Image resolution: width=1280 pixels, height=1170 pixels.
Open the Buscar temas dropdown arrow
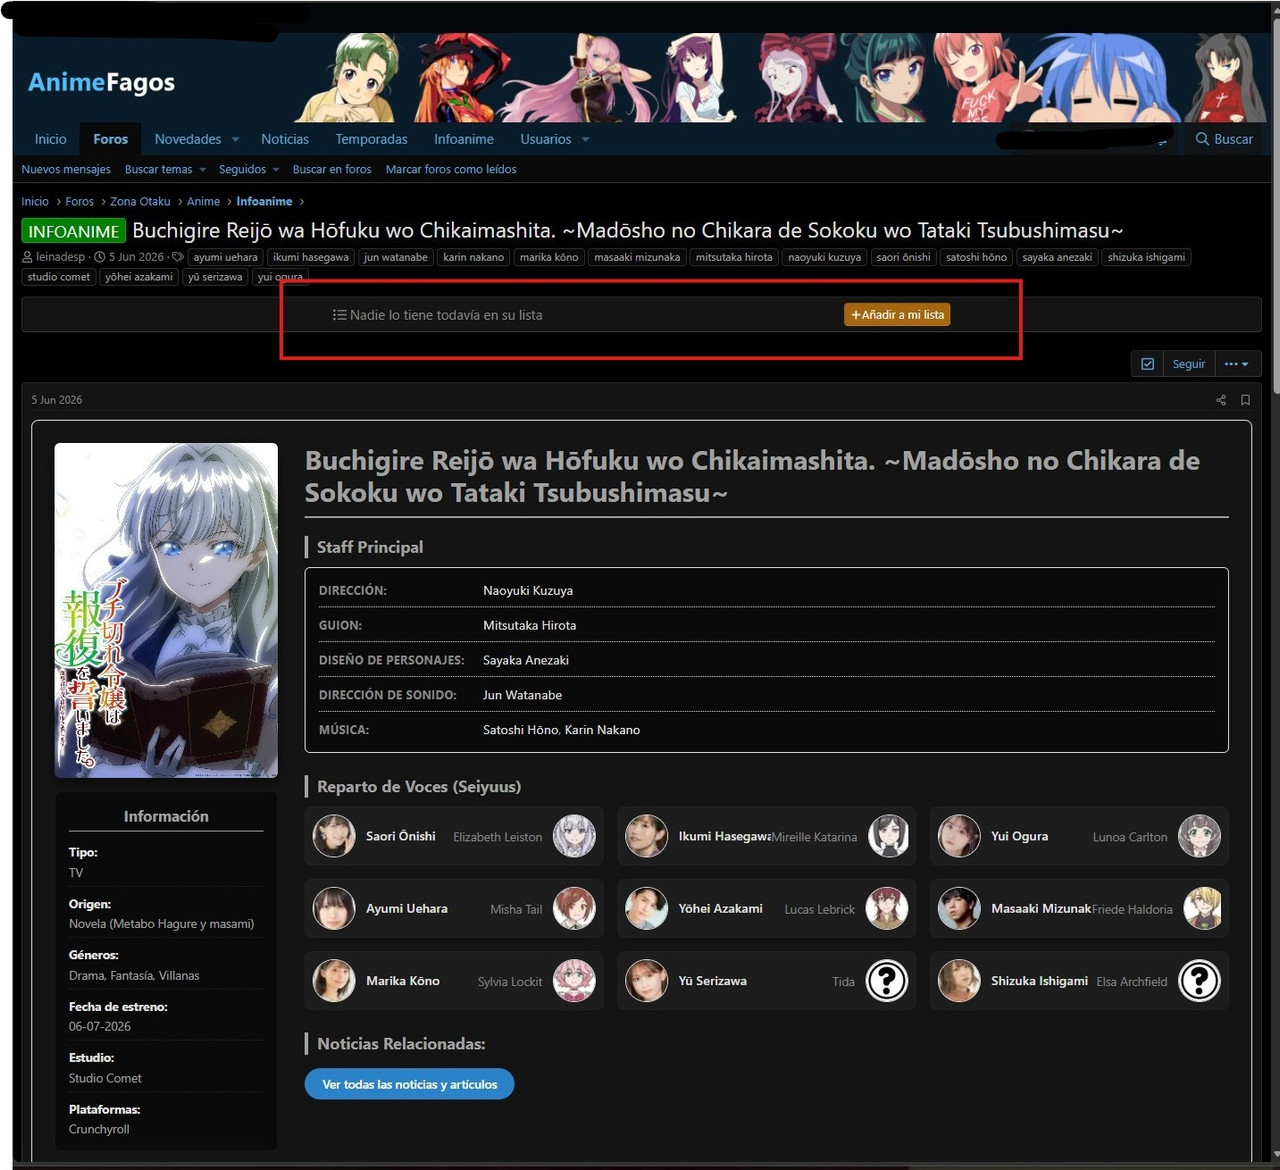pos(202,170)
